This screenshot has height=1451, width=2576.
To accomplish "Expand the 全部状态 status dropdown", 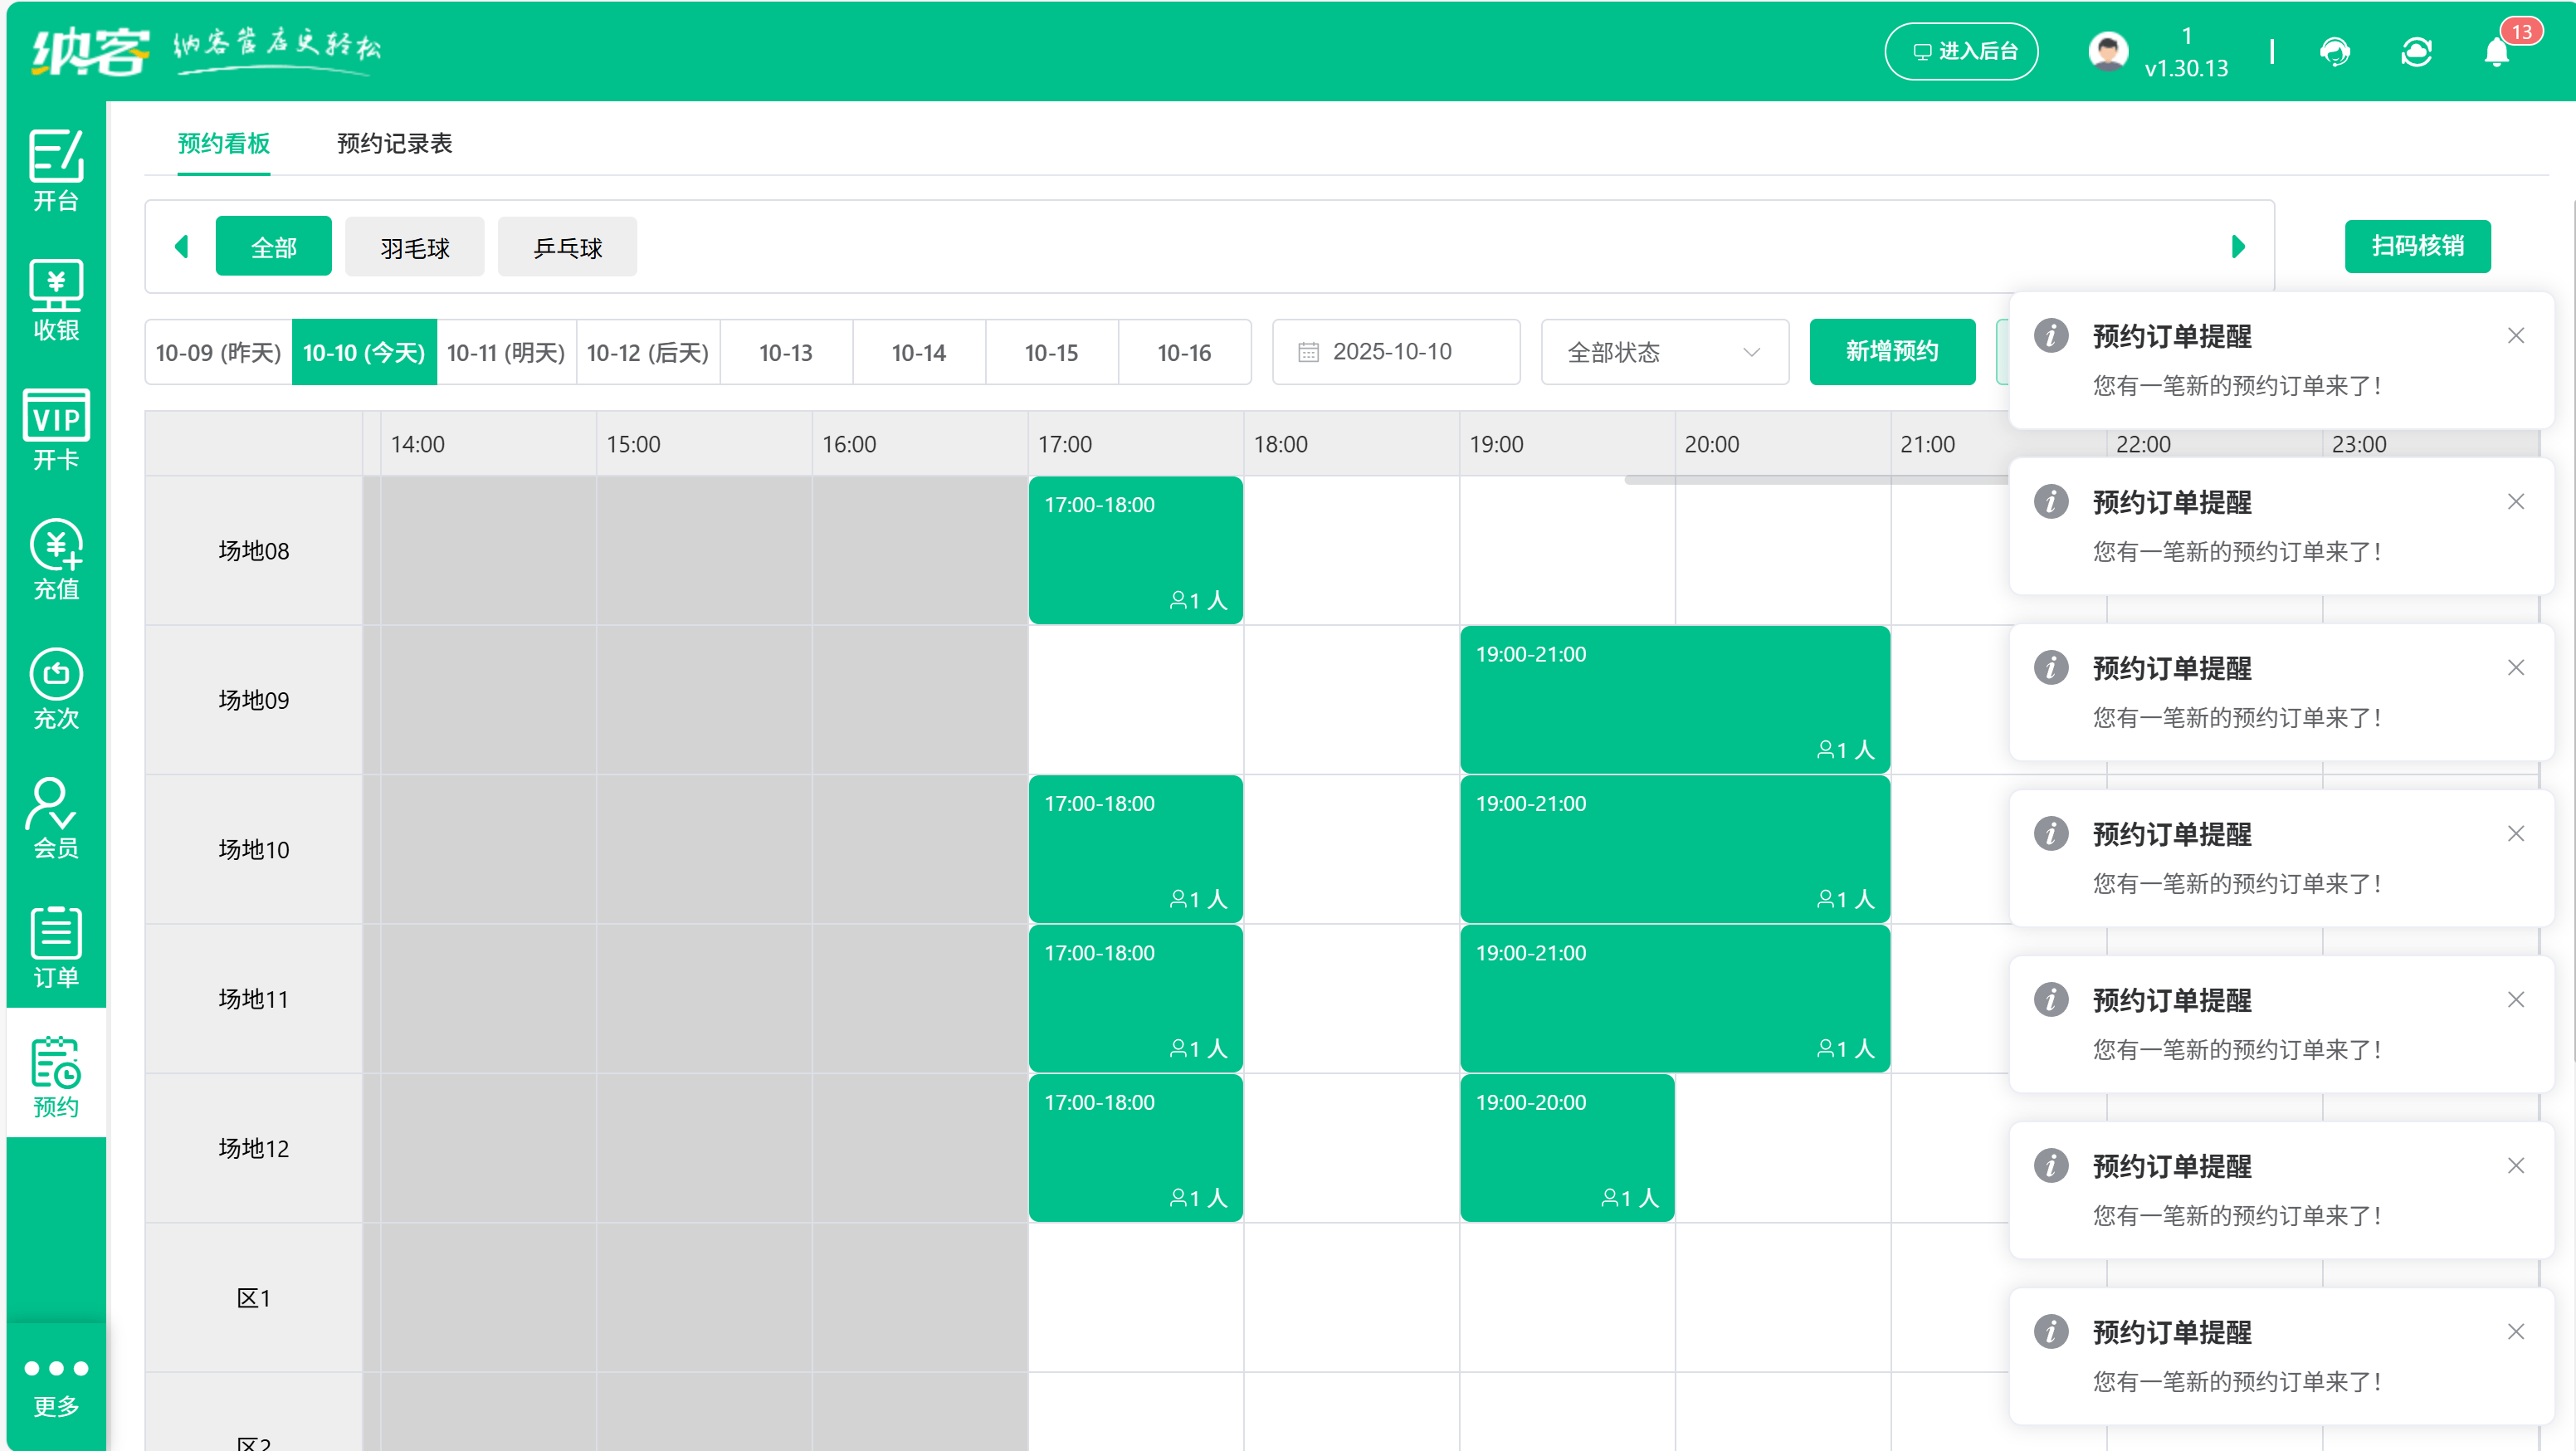I will pos(1664,352).
